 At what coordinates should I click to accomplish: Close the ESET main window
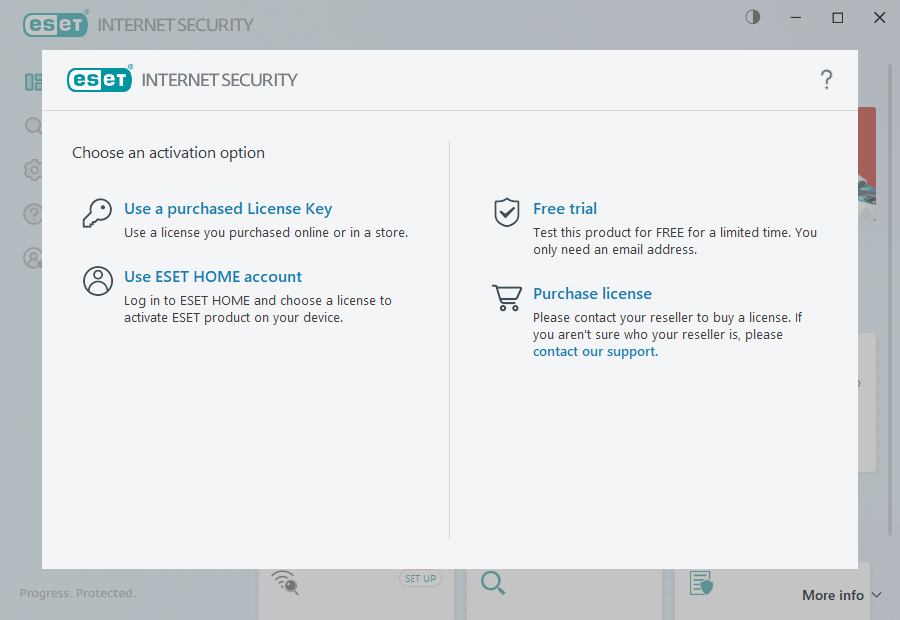pos(879,18)
